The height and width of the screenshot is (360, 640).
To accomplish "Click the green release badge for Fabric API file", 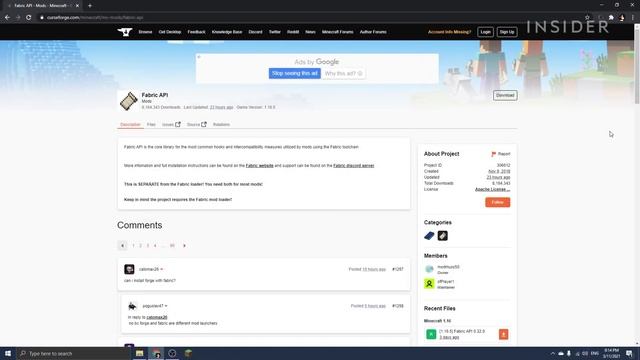I will point(431,334).
